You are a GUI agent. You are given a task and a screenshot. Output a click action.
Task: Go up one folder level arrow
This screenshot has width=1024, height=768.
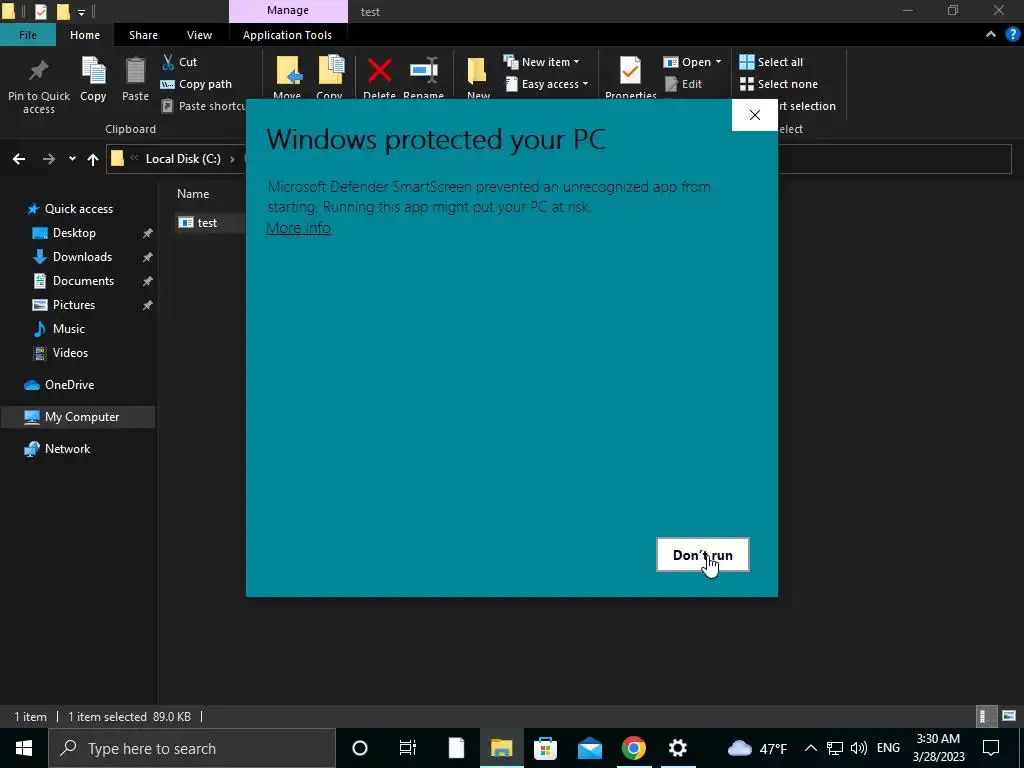pos(93,159)
